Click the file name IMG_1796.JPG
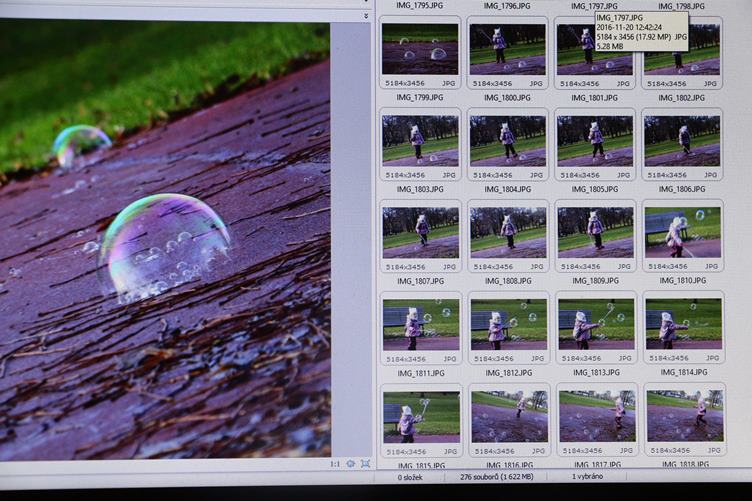 pyautogui.click(x=507, y=6)
